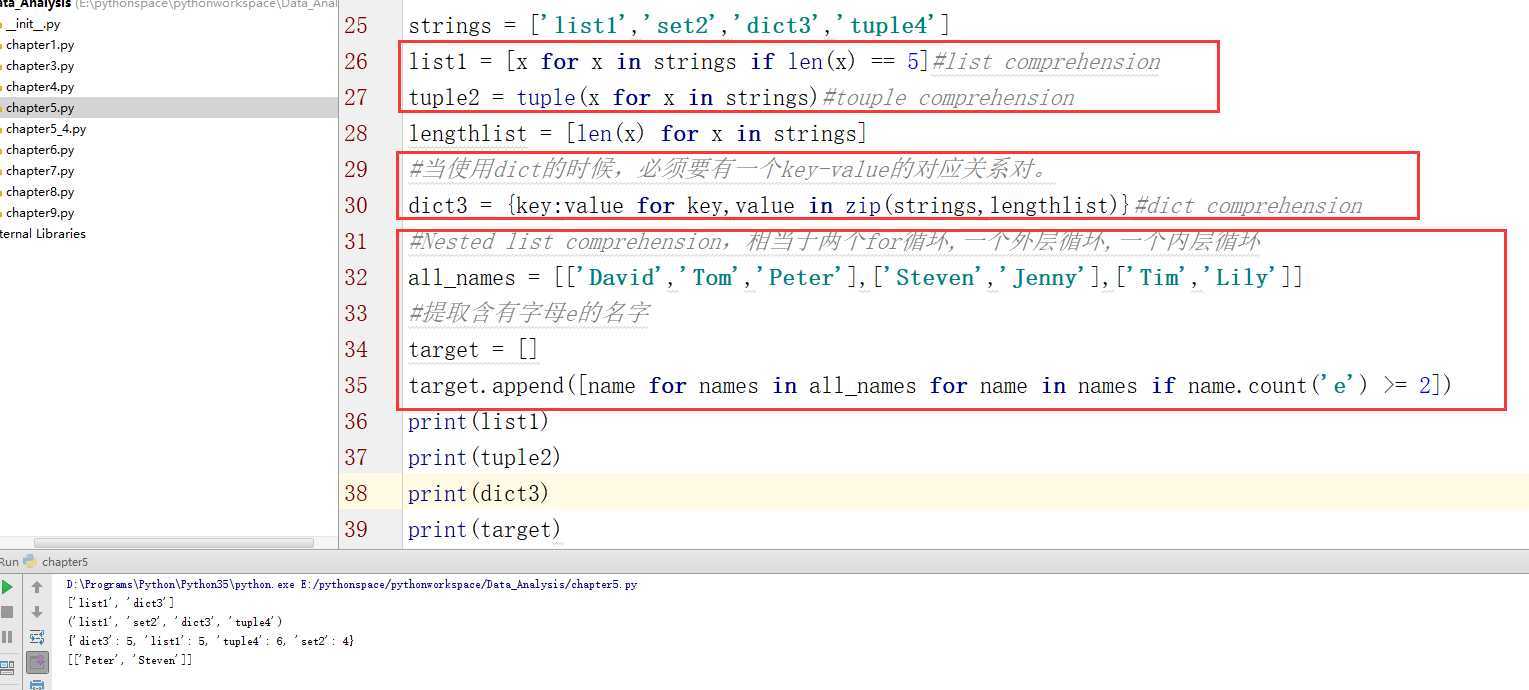Image resolution: width=1529 pixels, height=690 pixels.
Task: Click the 'Nested list comprehension' comment line
Action: tap(834, 242)
